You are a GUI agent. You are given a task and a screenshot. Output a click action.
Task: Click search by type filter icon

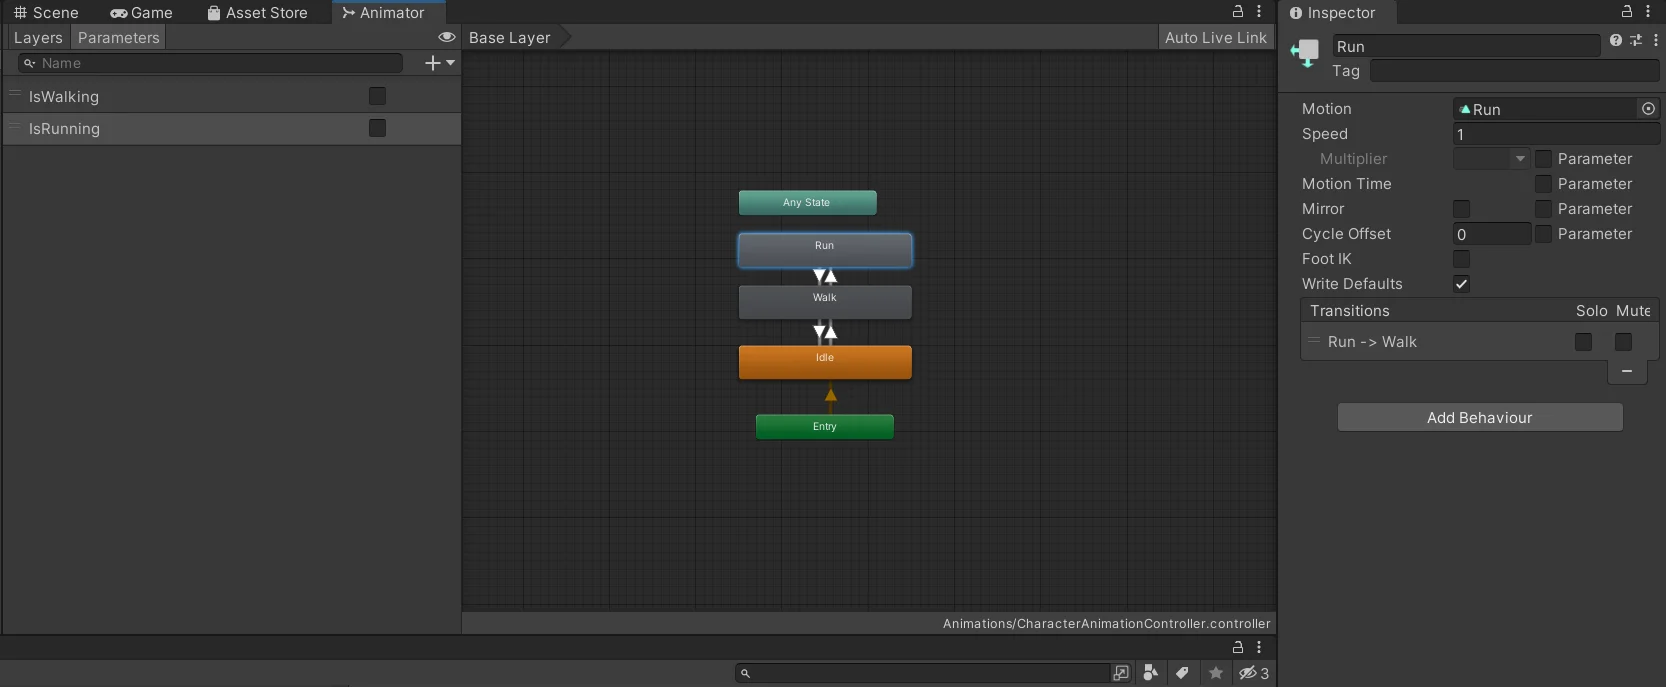[x=1150, y=673]
